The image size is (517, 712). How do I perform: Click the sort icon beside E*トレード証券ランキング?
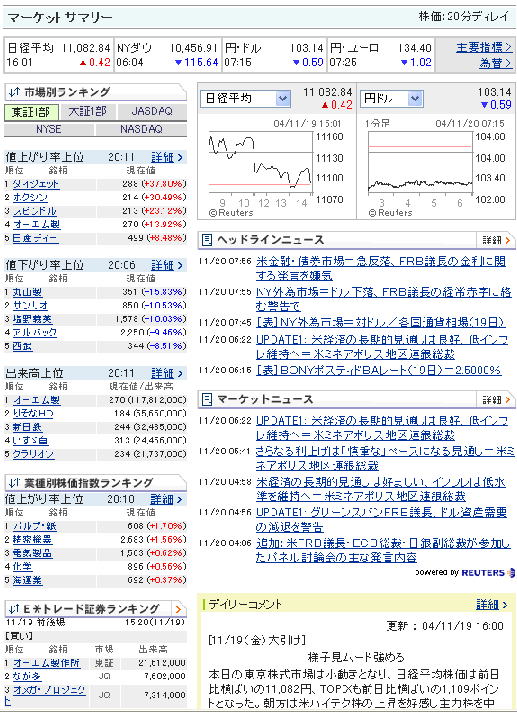click(x=14, y=608)
